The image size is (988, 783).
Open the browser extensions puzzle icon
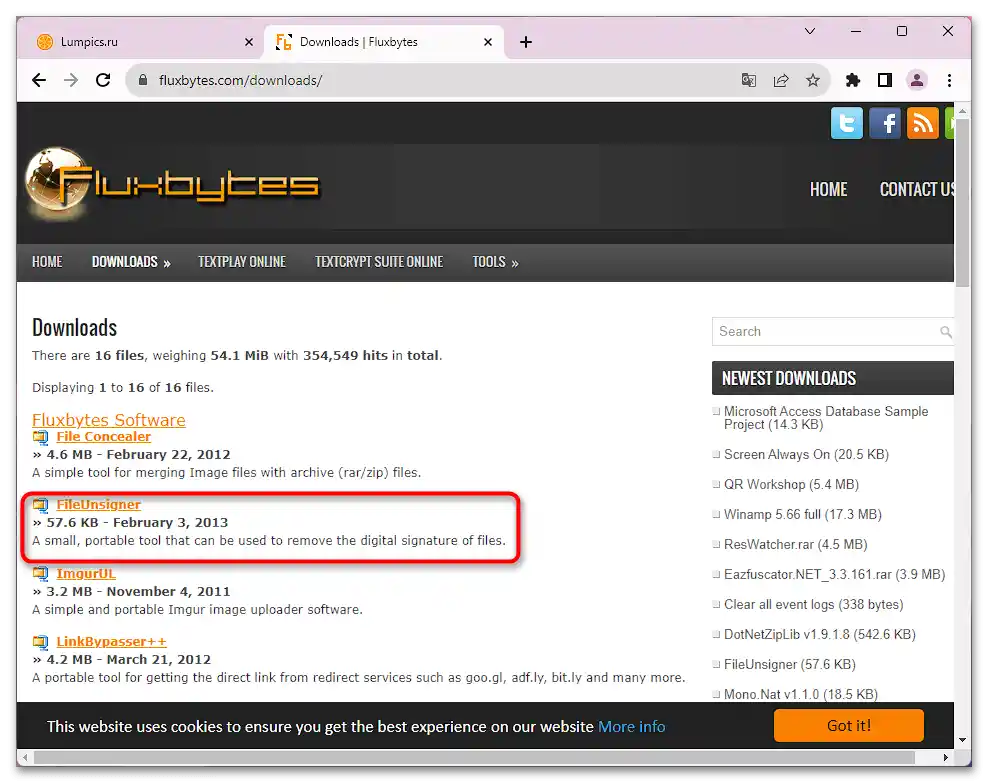[x=853, y=80]
